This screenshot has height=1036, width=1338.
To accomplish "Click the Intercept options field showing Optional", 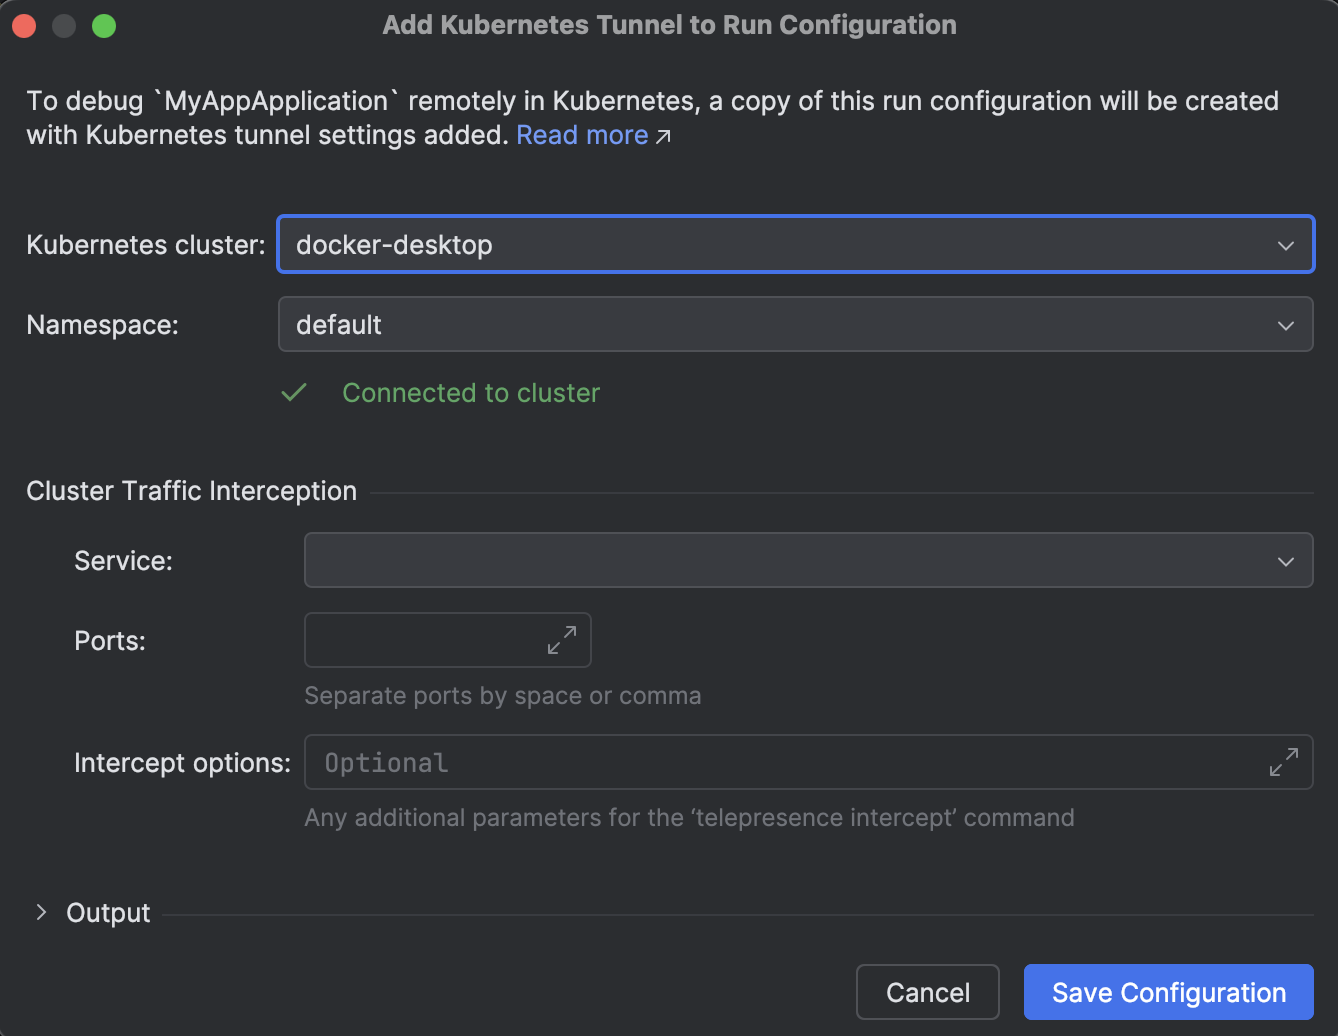I will pos(700,762).
